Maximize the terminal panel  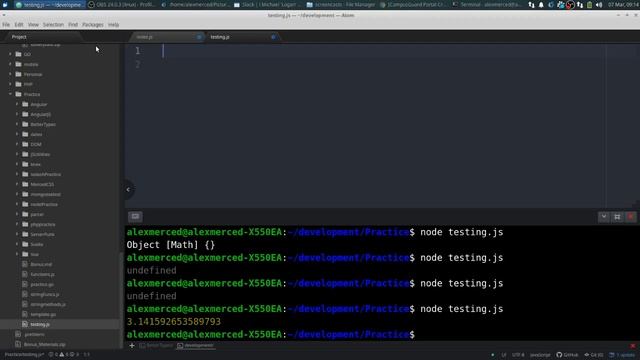pyautogui.click(x=617, y=217)
